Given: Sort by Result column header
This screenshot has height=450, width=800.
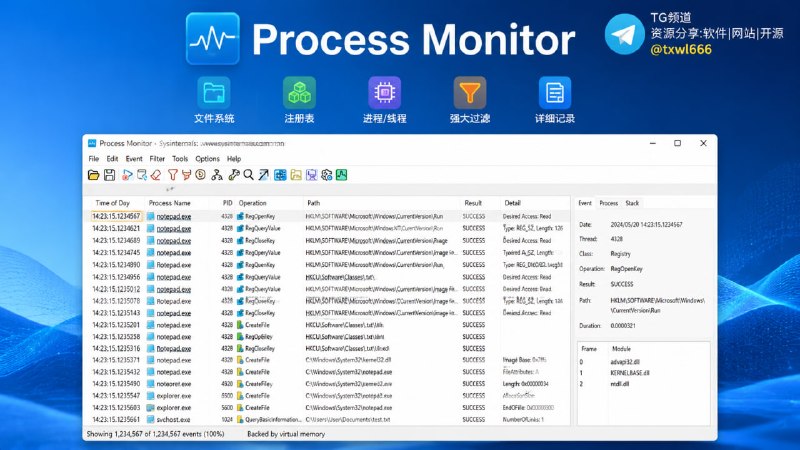Looking at the screenshot, I should [x=473, y=203].
